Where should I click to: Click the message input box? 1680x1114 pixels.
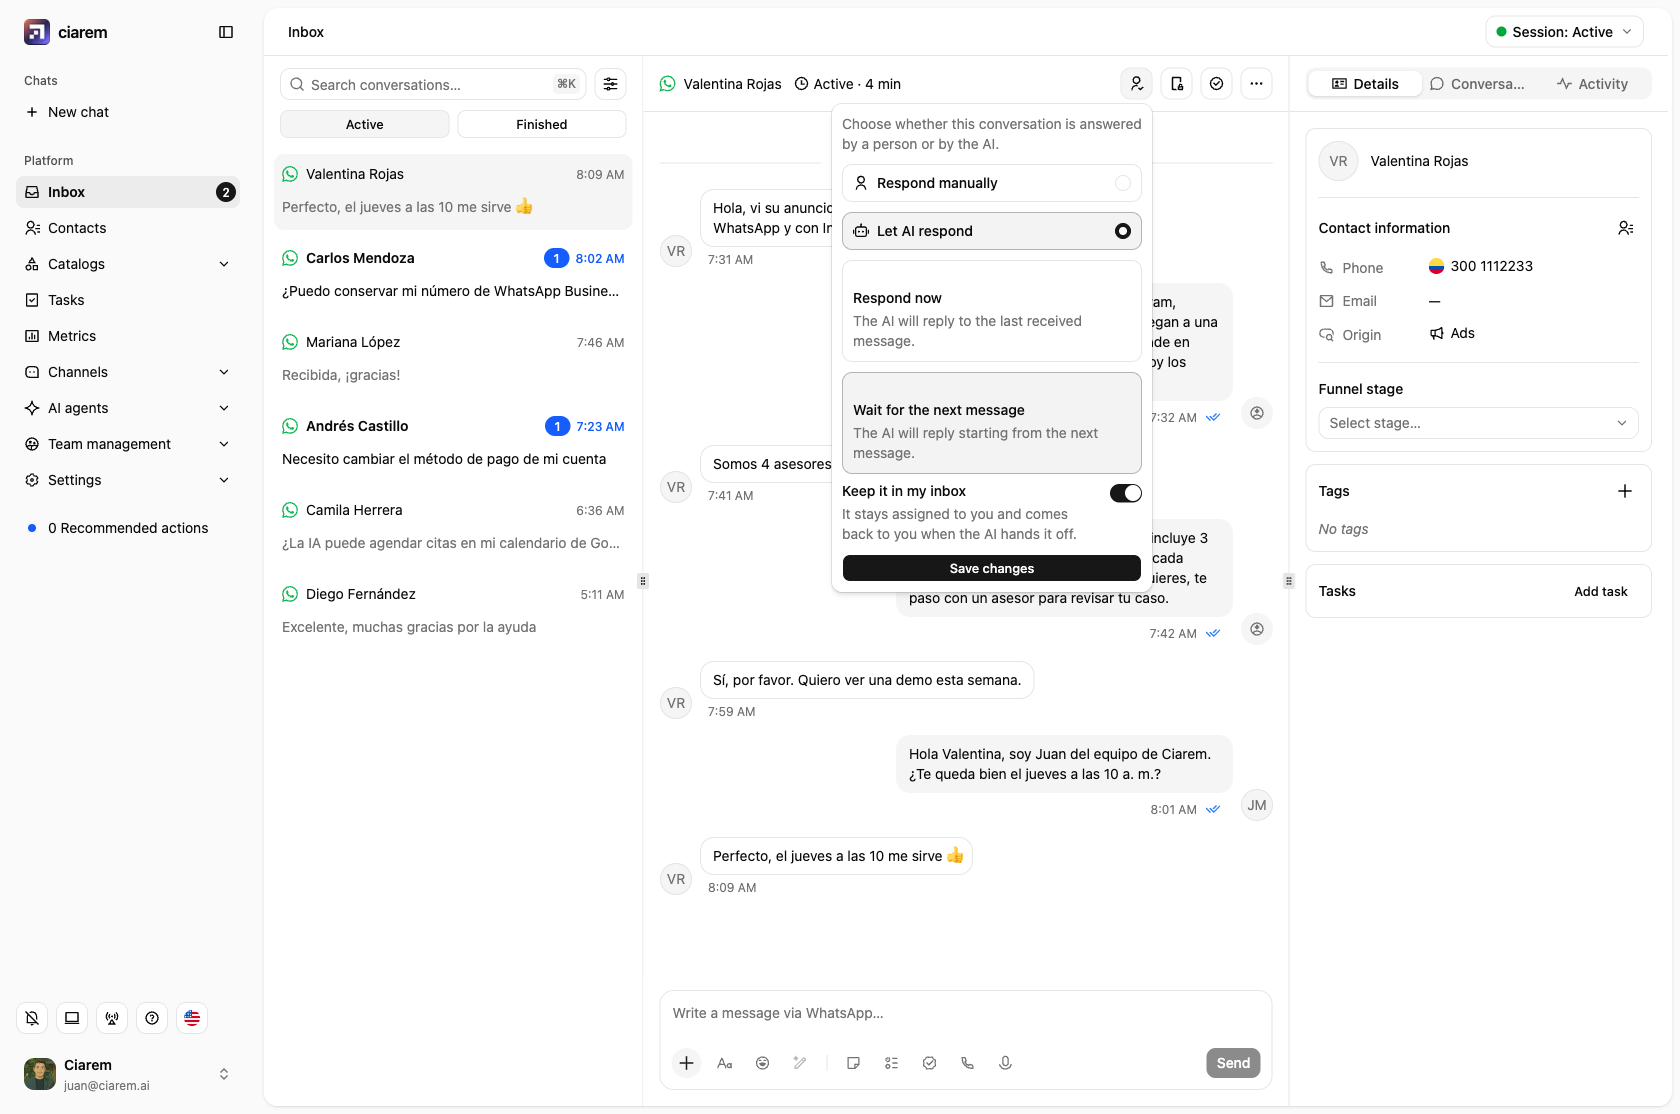tap(966, 1013)
